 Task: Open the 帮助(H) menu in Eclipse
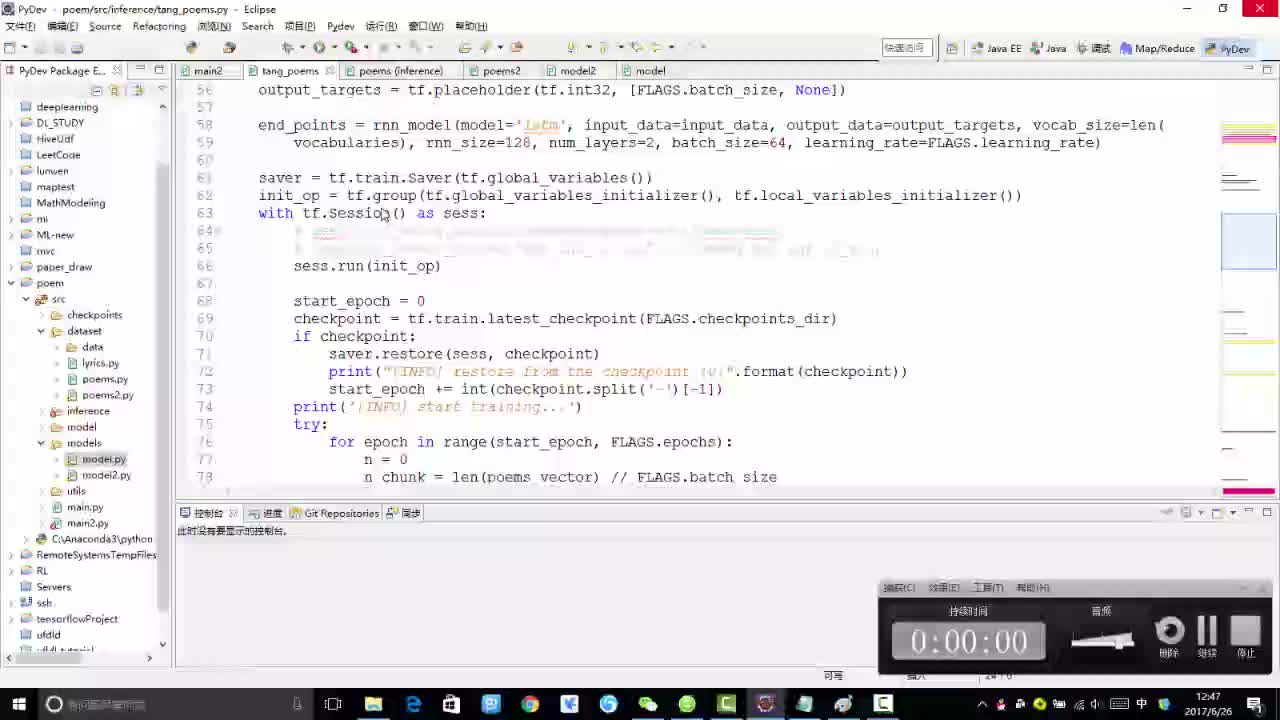471,26
